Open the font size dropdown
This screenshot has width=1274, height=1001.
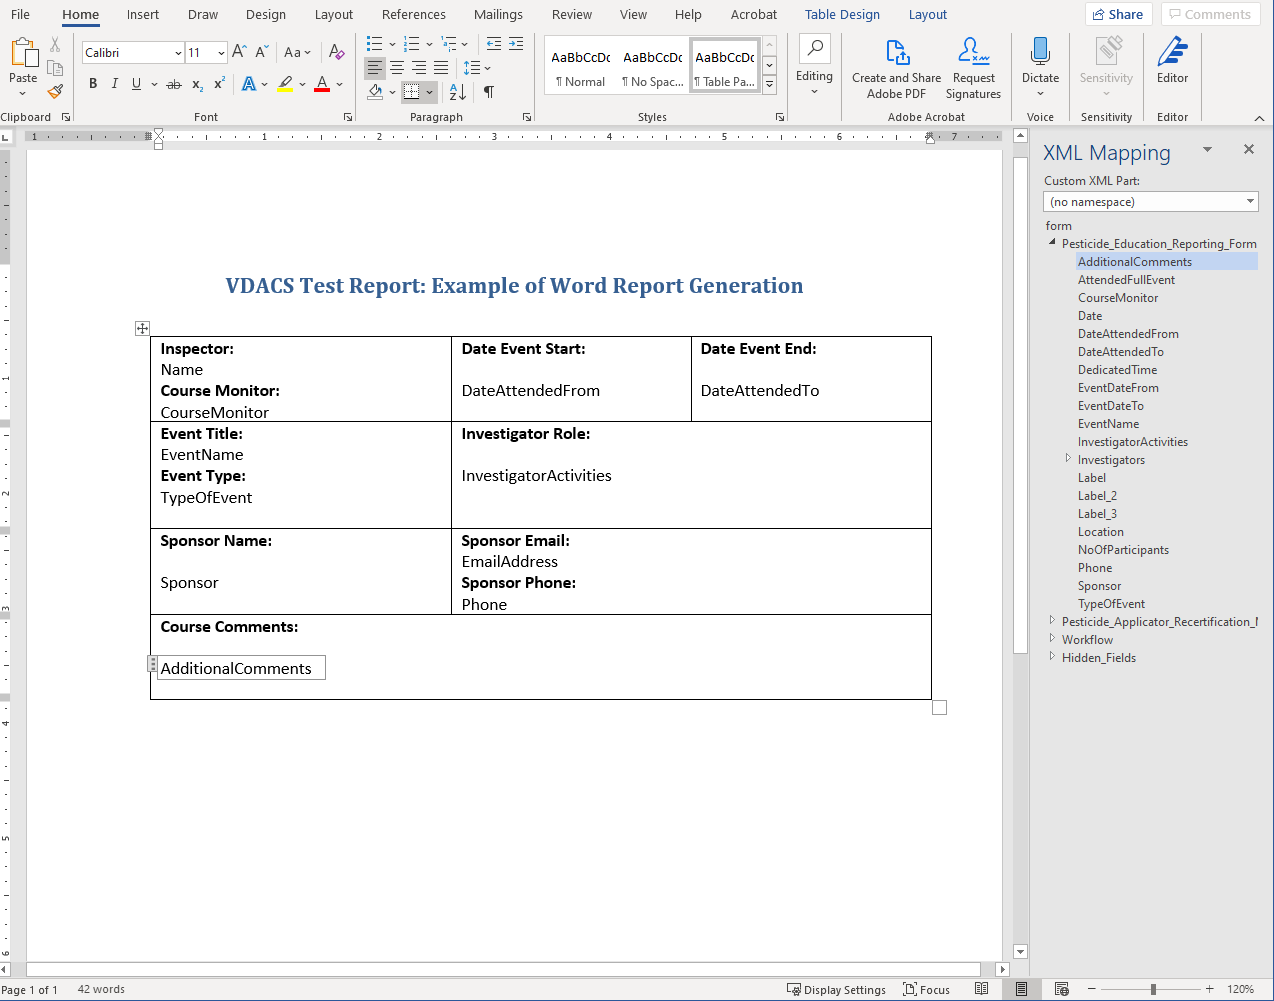pos(221,53)
